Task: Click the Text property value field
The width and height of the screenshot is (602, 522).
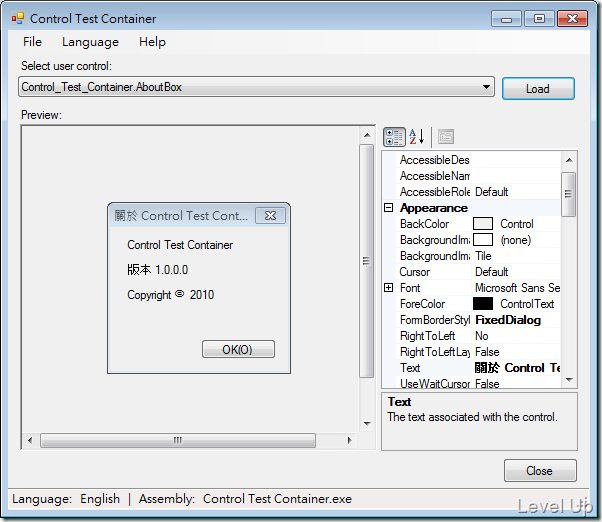Action: pyautogui.click(x=516, y=368)
